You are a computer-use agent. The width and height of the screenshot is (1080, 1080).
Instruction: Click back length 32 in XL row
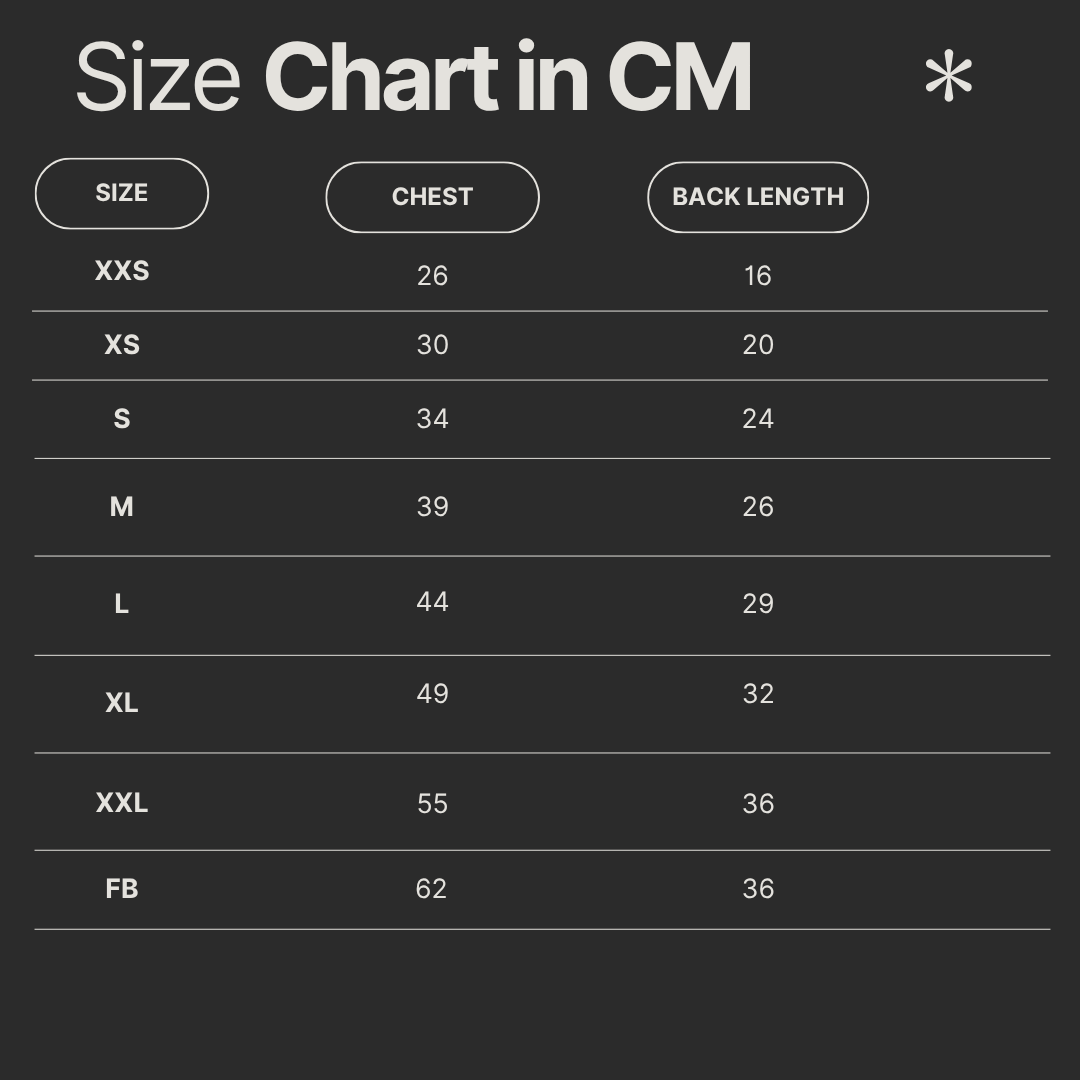tap(758, 694)
